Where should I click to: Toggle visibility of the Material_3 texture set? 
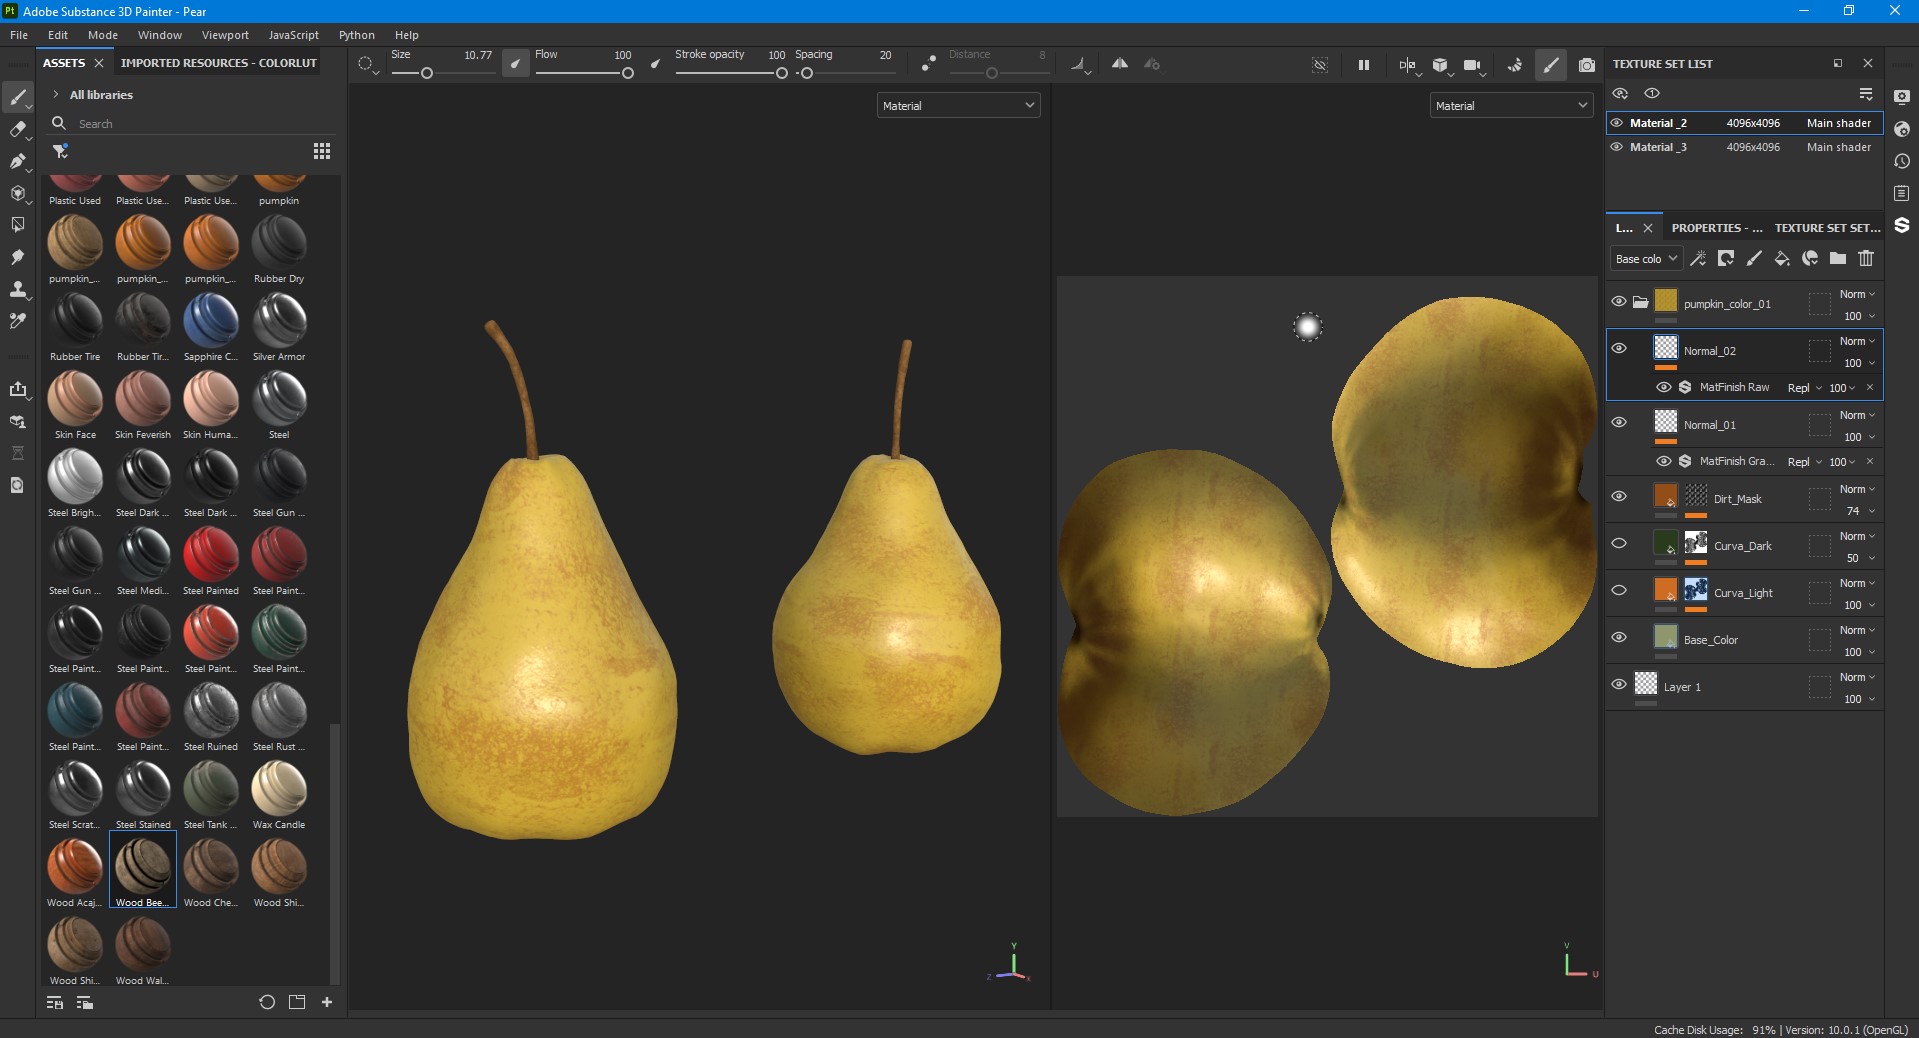click(x=1616, y=147)
